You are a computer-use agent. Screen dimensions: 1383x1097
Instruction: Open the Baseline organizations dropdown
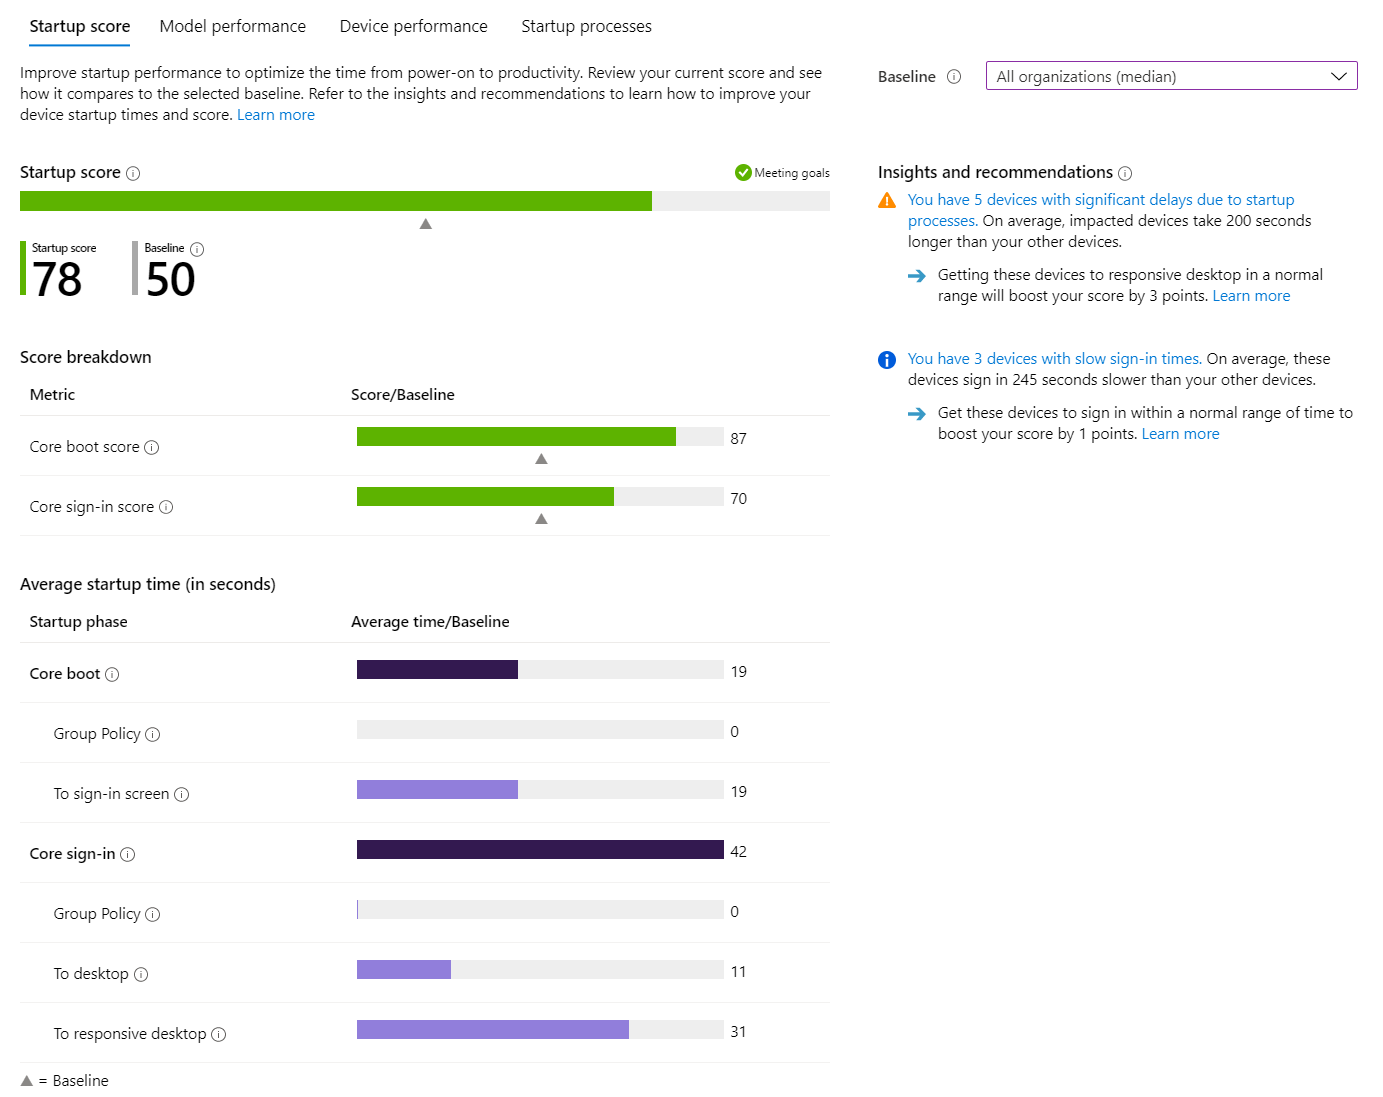point(1340,75)
